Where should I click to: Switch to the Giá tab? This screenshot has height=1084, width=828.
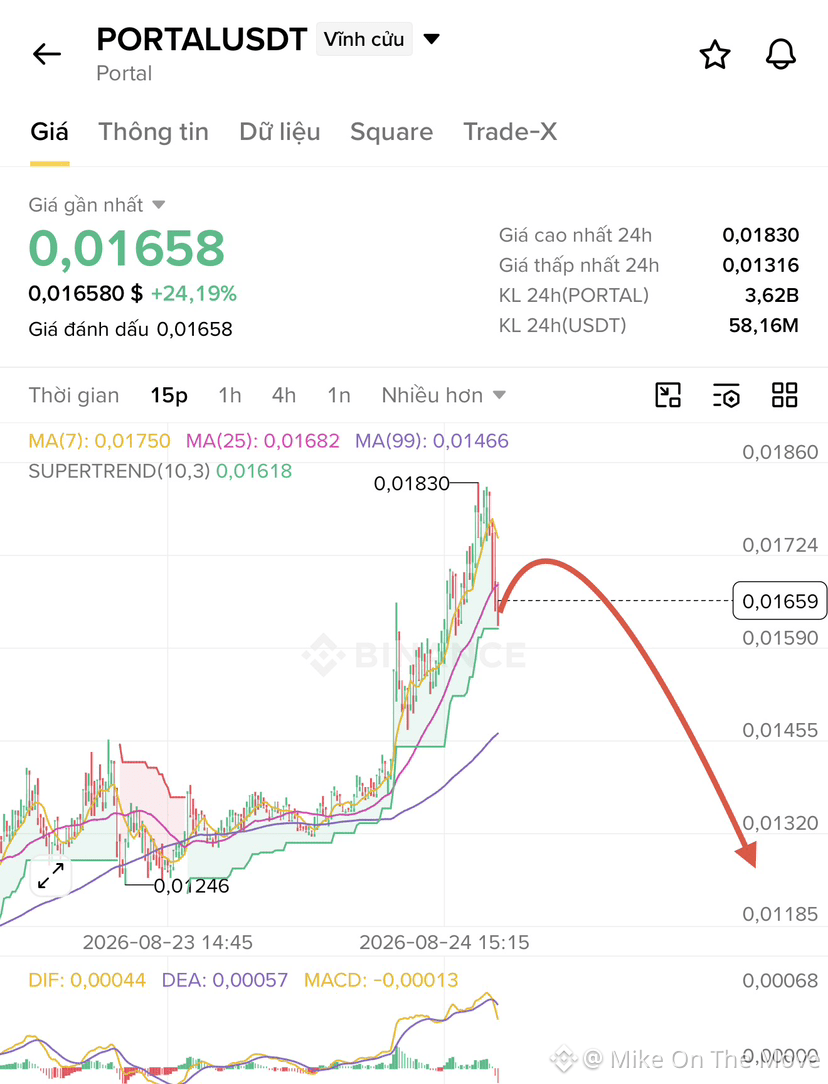(49, 131)
